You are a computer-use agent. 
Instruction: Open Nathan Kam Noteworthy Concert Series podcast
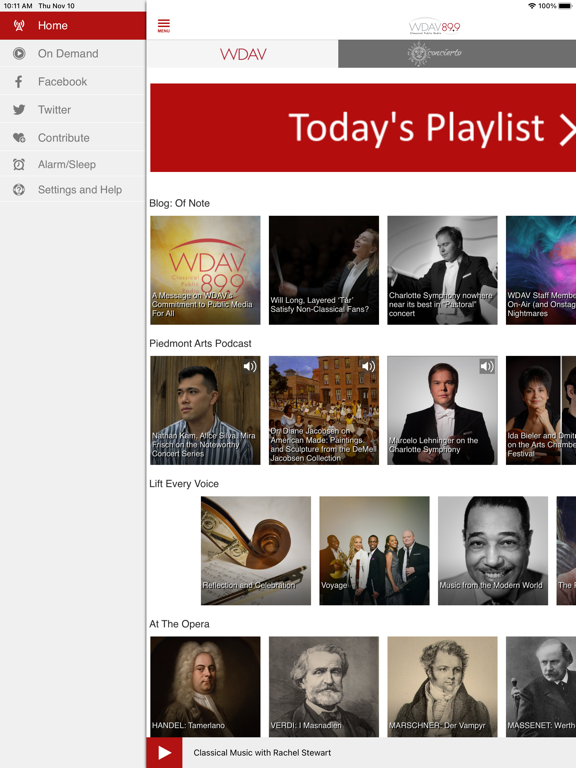pos(205,410)
